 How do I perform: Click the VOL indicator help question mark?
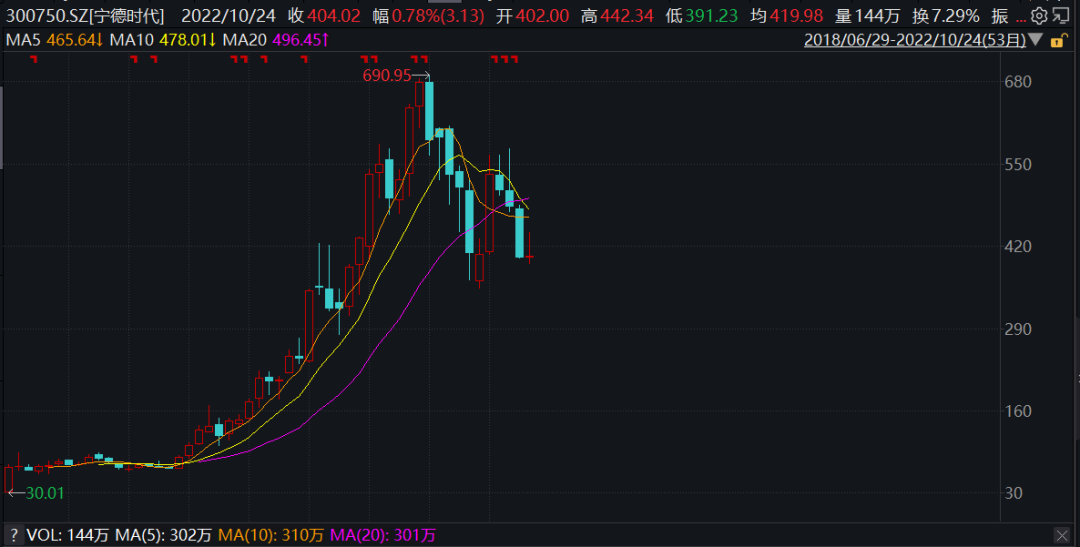click(x=12, y=535)
